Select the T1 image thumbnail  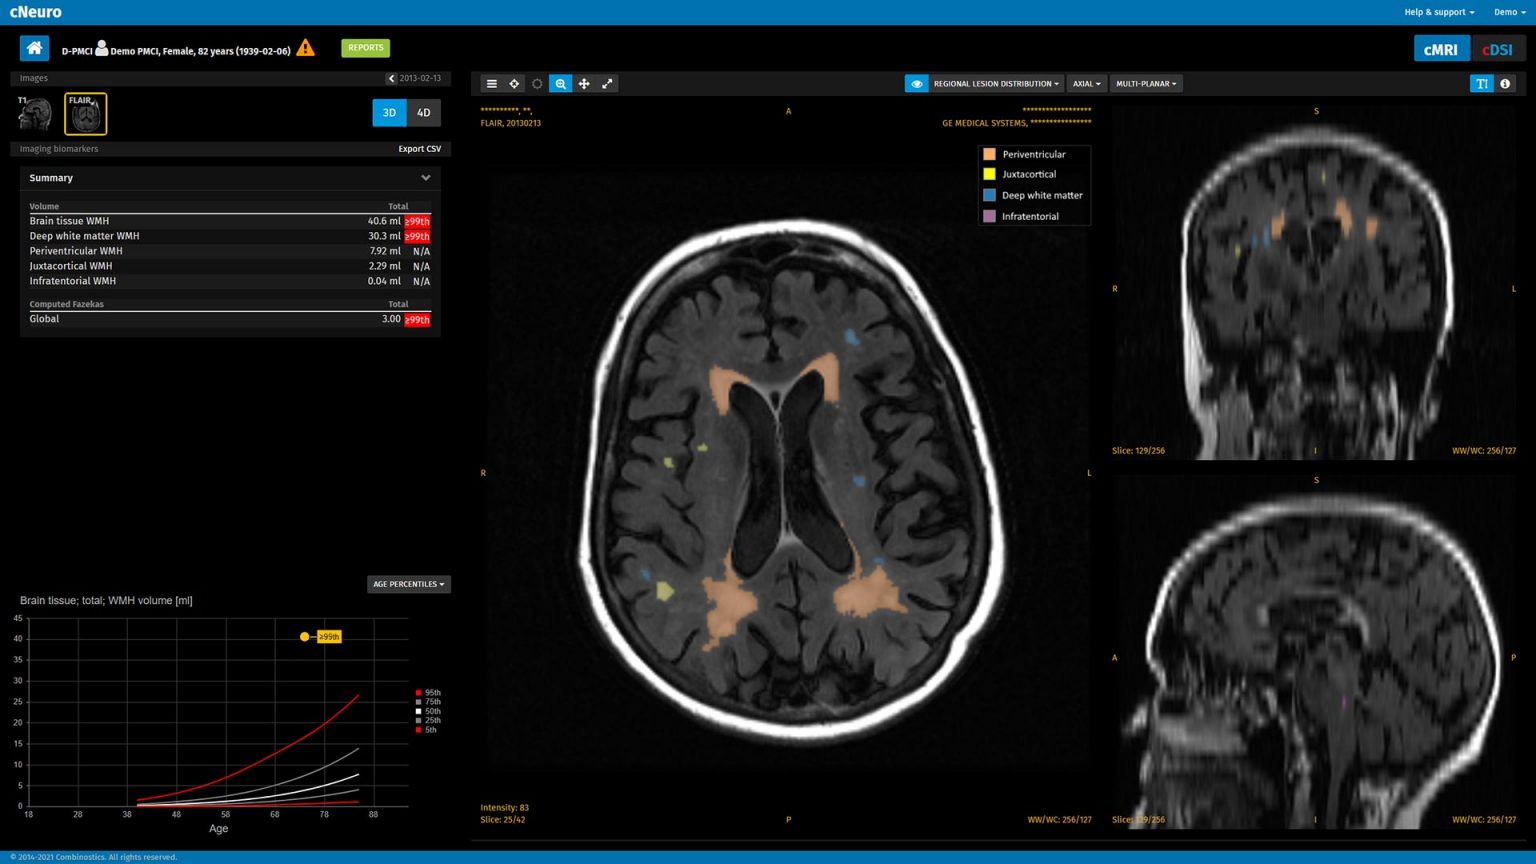(x=34, y=112)
